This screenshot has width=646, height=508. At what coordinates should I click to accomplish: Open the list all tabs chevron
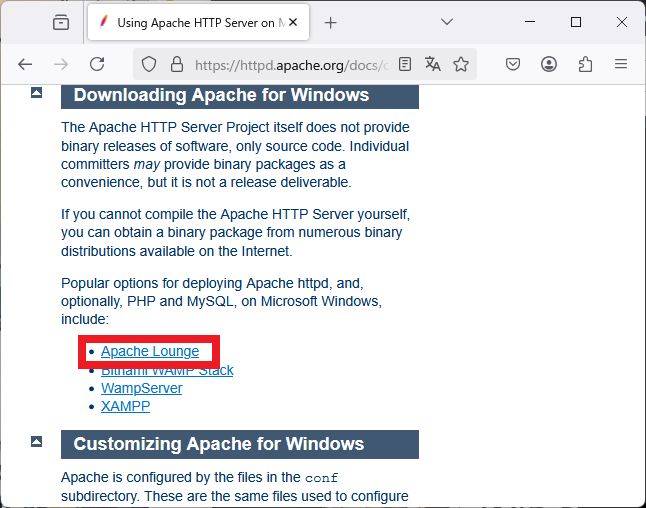(x=447, y=21)
